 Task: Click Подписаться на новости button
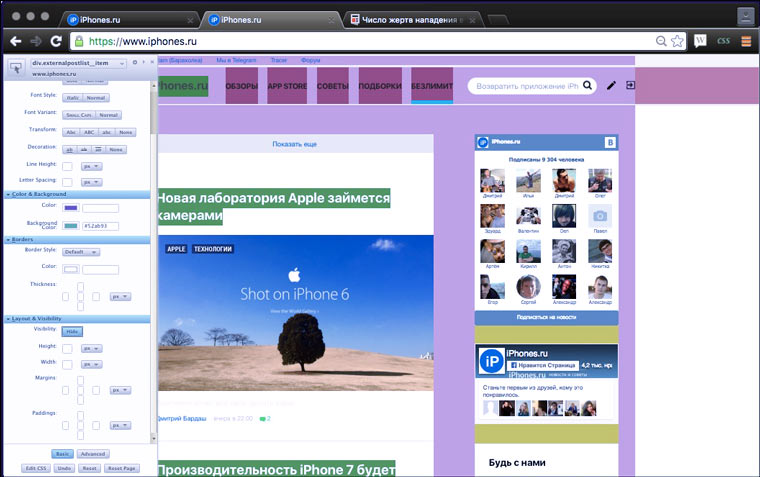546,318
